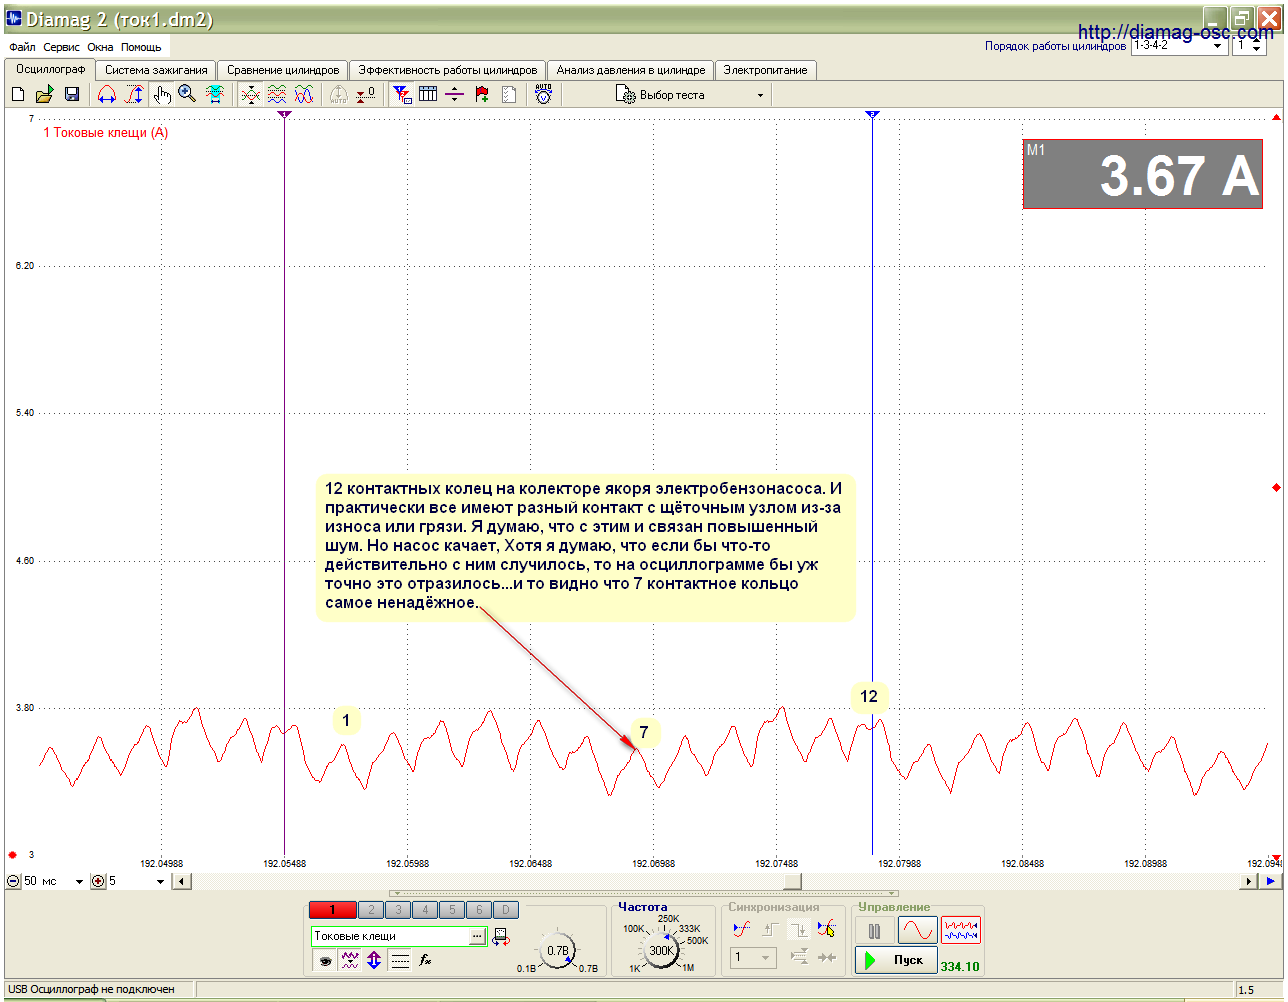This screenshot has height=1002, width=1288.
Task: Open the Помощь menu
Action: tap(141, 47)
